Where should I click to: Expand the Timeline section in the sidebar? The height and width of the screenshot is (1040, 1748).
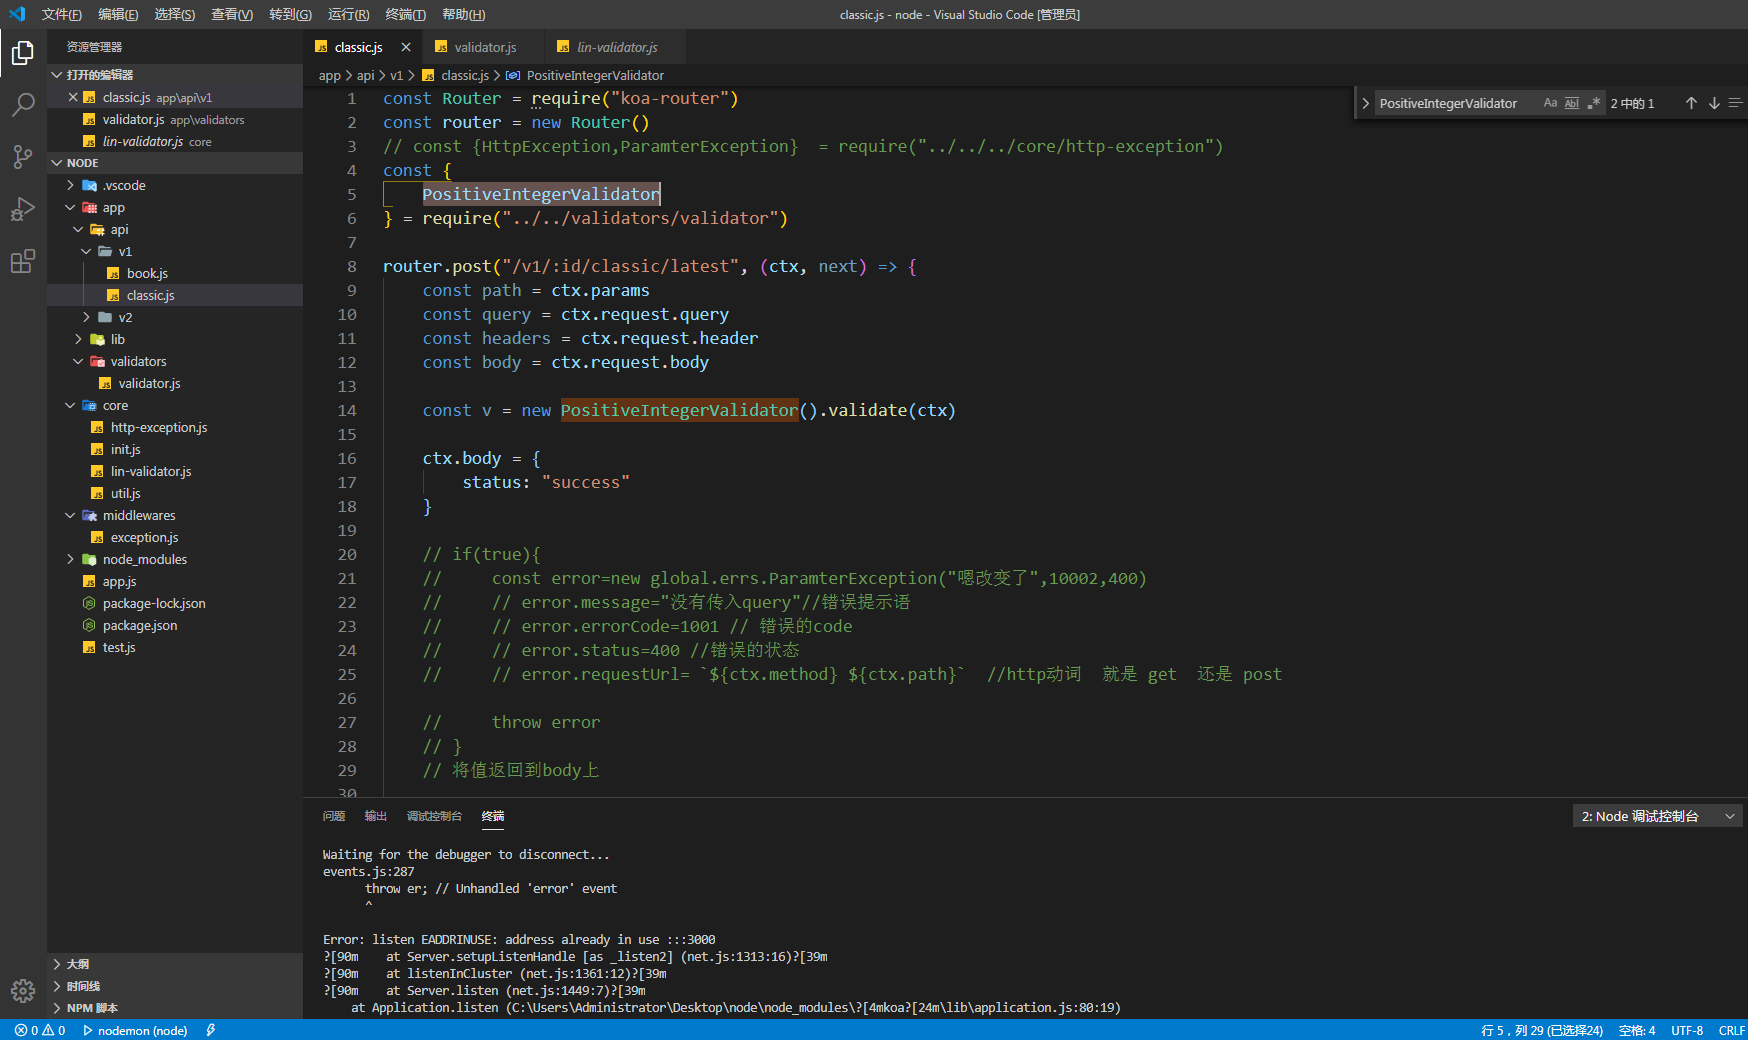(175, 986)
